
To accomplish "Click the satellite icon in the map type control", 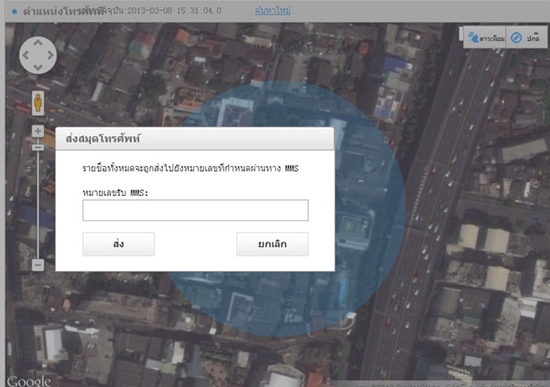I will tap(473, 38).
